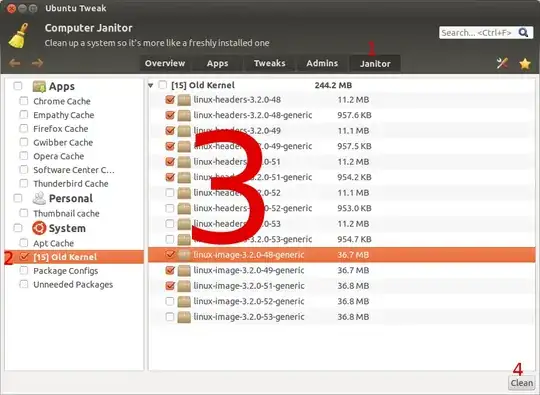
Task: Open the Overview tab
Action: (165, 63)
